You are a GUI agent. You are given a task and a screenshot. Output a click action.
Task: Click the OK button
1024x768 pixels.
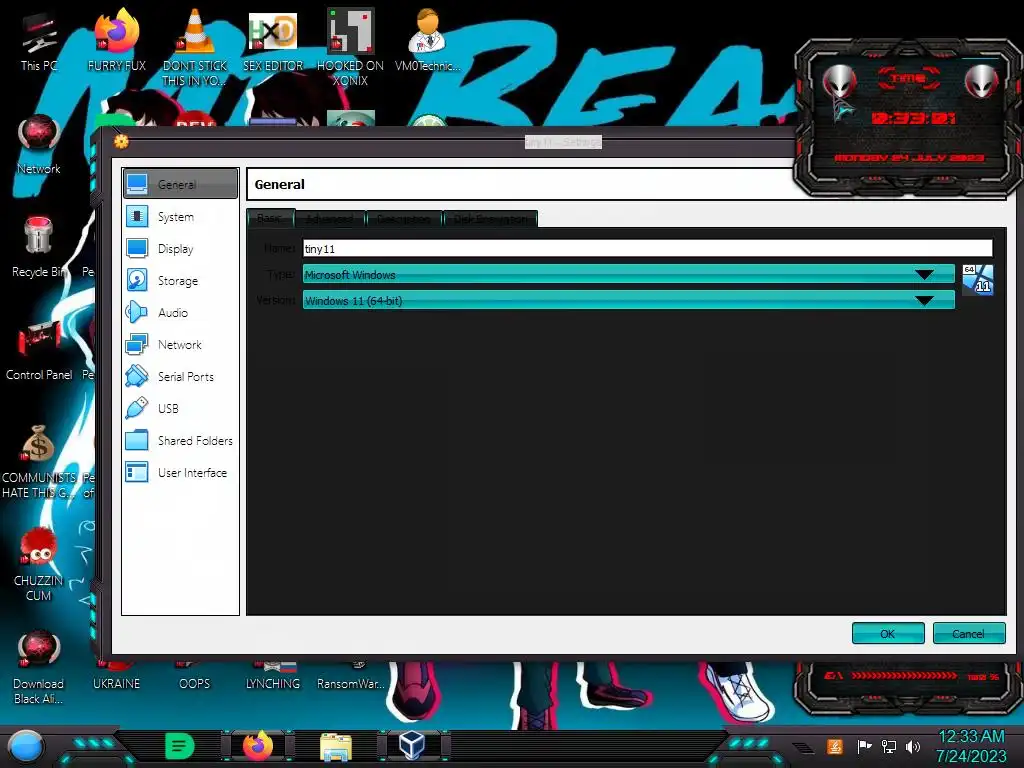coord(888,633)
